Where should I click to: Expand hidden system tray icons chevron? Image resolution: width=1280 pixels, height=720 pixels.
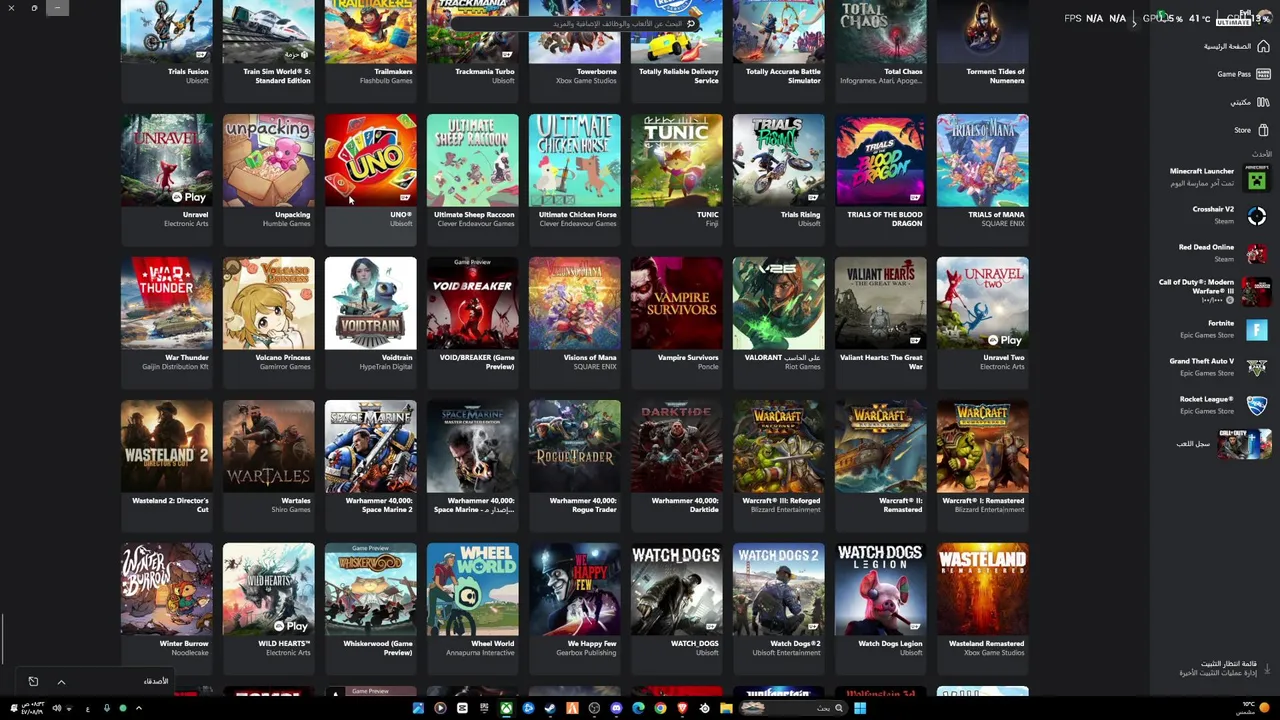[138, 708]
